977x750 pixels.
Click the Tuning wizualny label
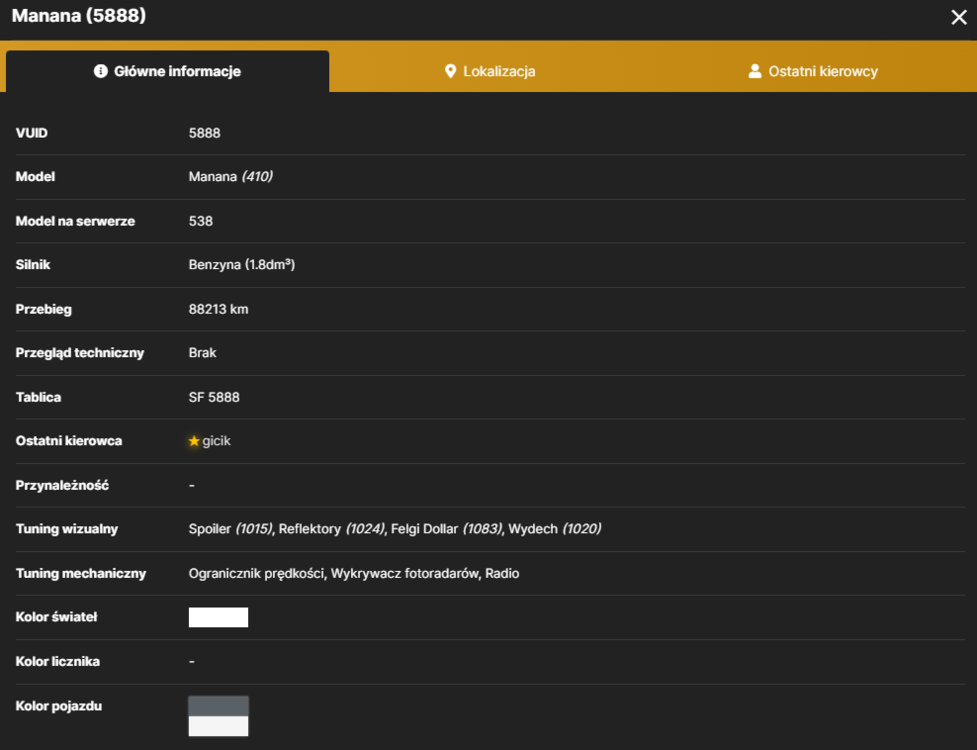point(67,529)
